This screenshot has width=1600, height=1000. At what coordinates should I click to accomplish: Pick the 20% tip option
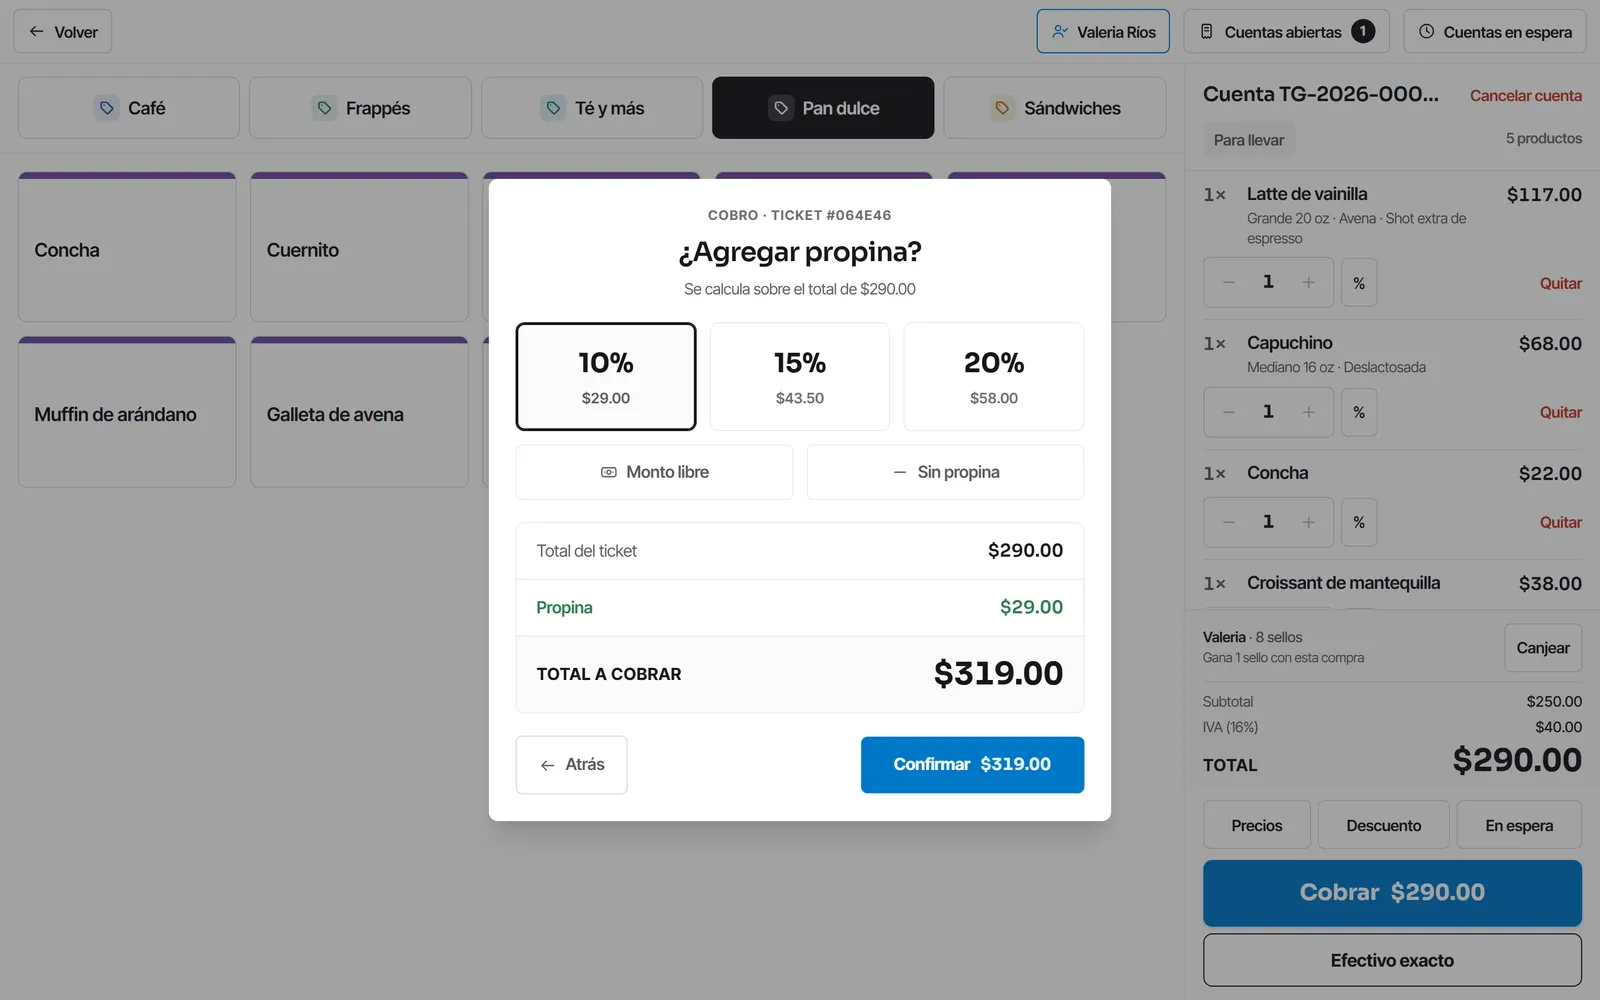(994, 376)
